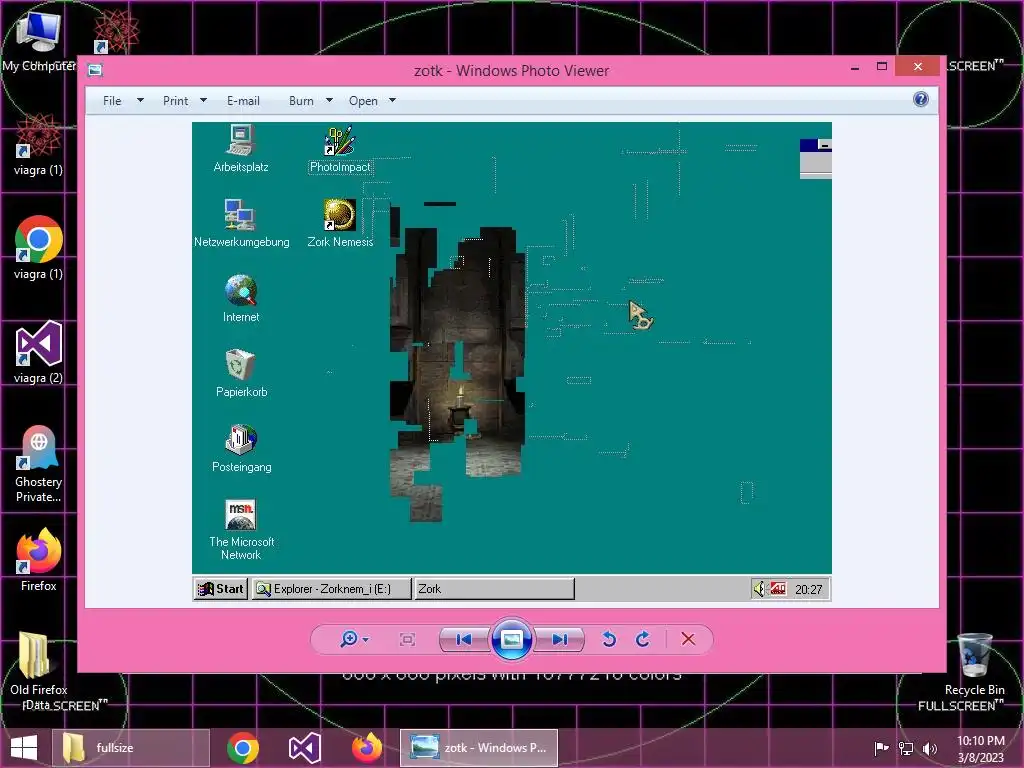The width and height of the screenshot is (1024, 768).
Task: Expand the Burn dropdown arrow
Action: pyautogui.click(x=329, y=101)
